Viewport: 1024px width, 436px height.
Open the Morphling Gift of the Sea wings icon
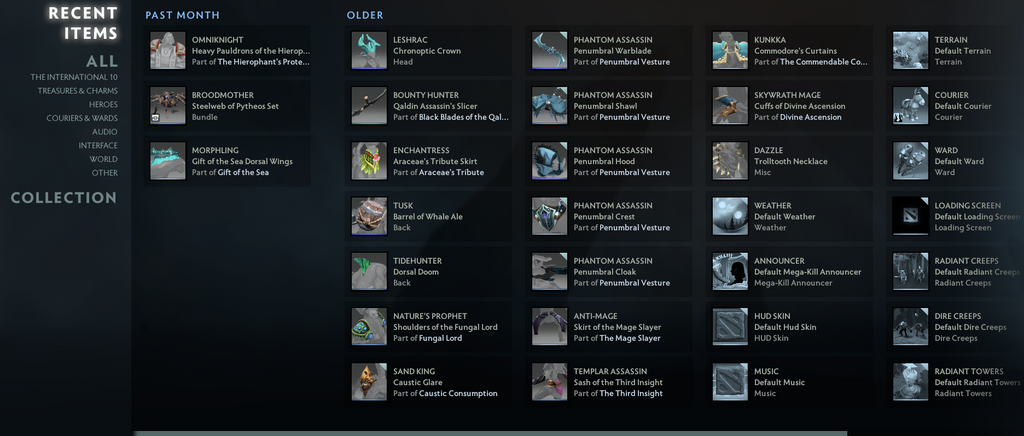coord(168,161)
